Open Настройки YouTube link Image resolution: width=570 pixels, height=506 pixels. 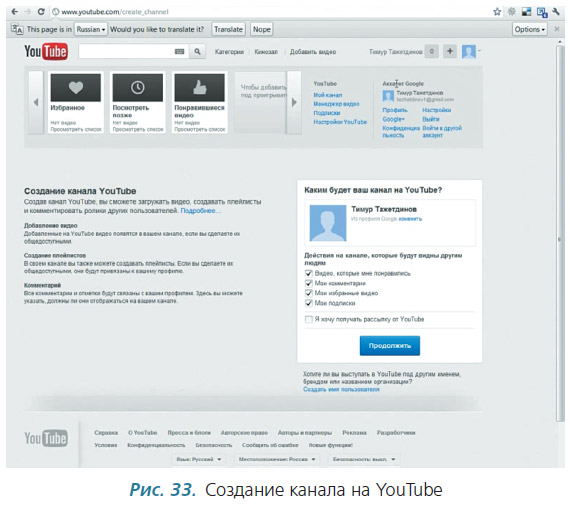340,122
